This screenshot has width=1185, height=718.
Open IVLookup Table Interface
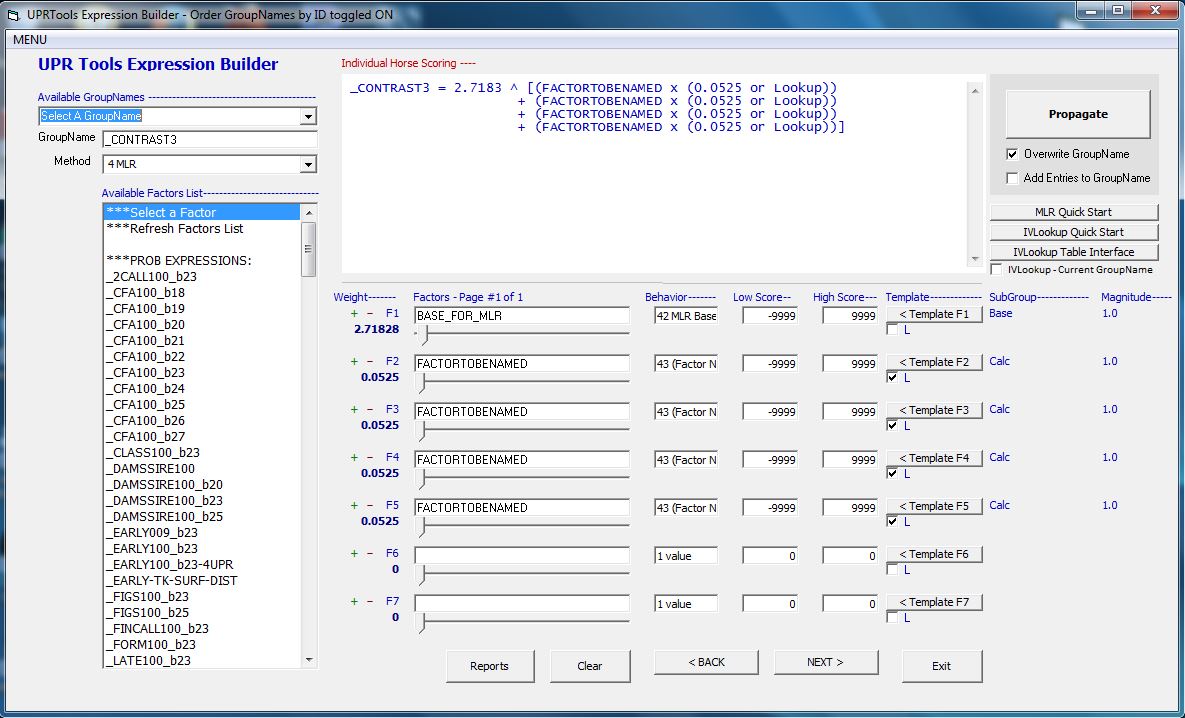1073,252
